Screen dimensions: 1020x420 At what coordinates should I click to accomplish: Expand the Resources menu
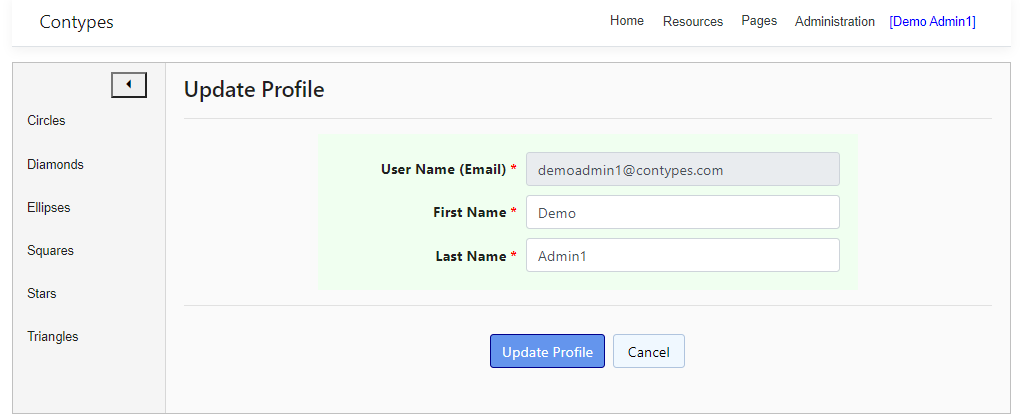coord(693,21)
